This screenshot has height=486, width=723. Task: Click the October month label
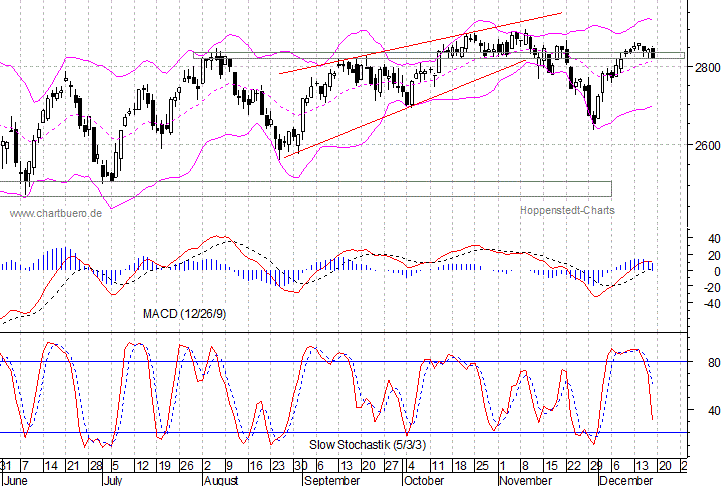pyautogui.click(x=424, y=480)
